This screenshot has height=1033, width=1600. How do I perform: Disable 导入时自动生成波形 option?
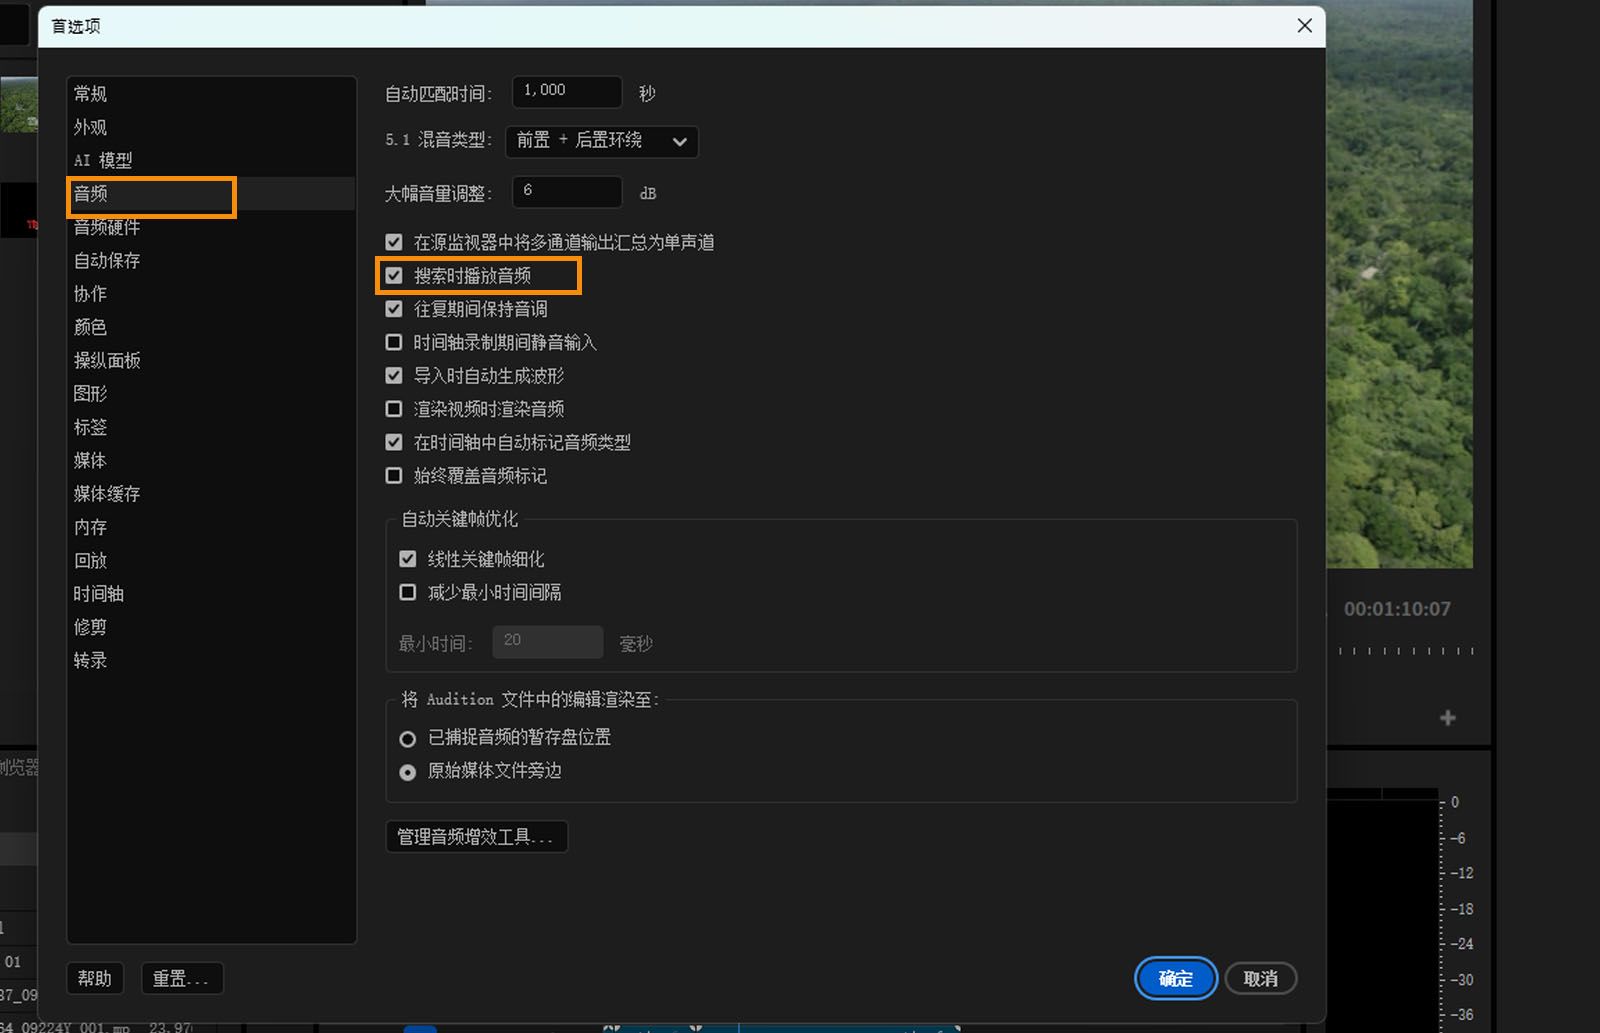(393, 375)
